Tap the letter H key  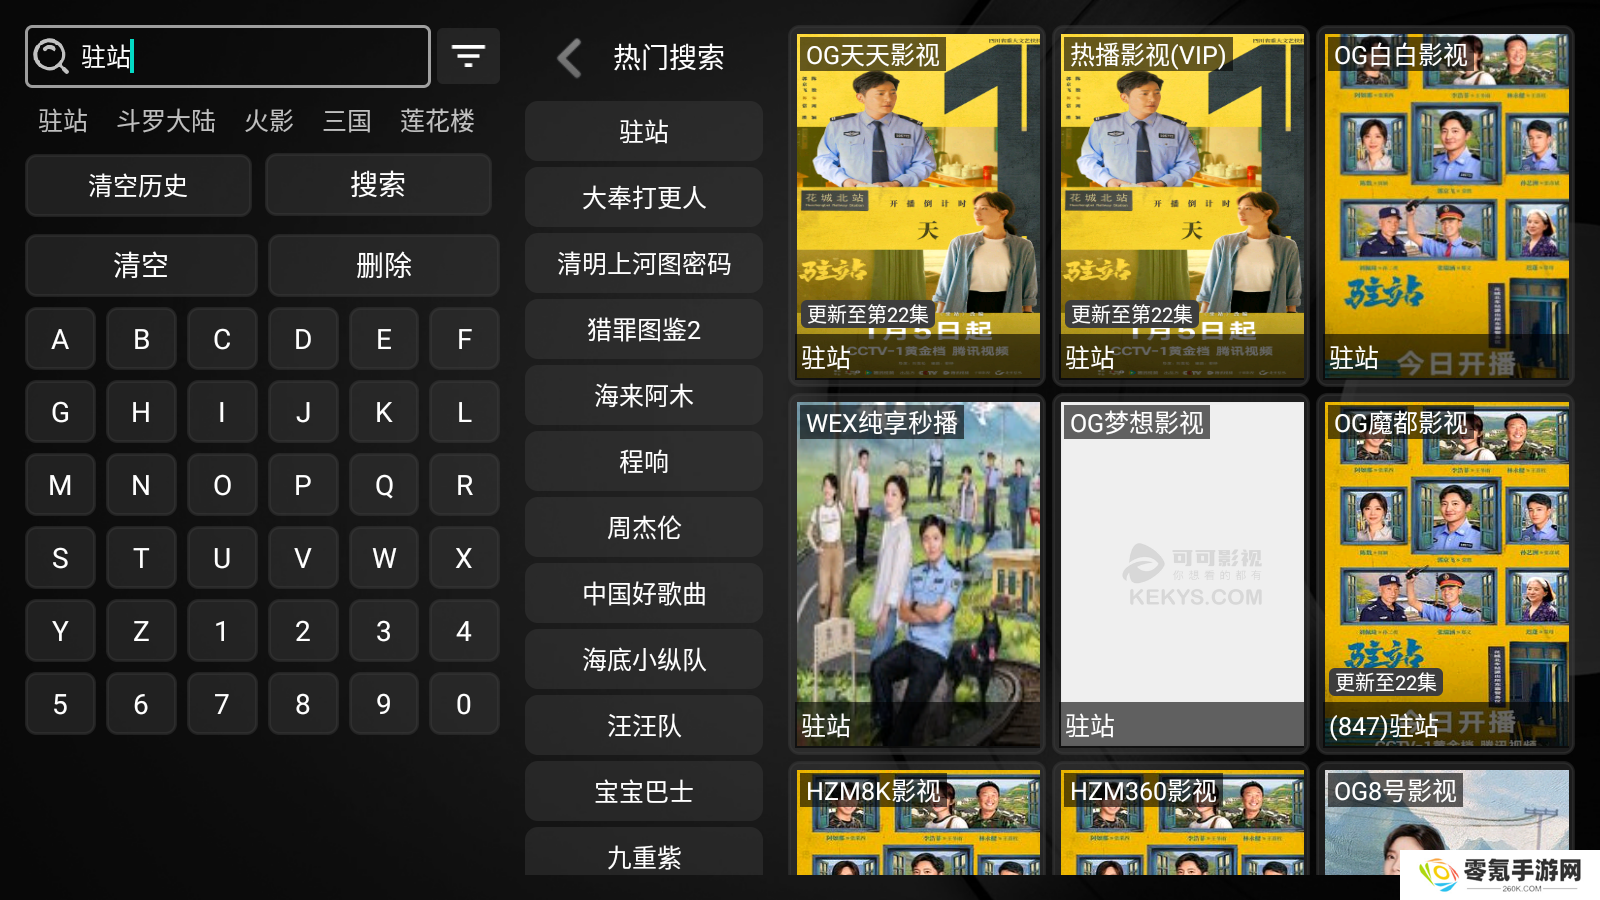[141, 412]
